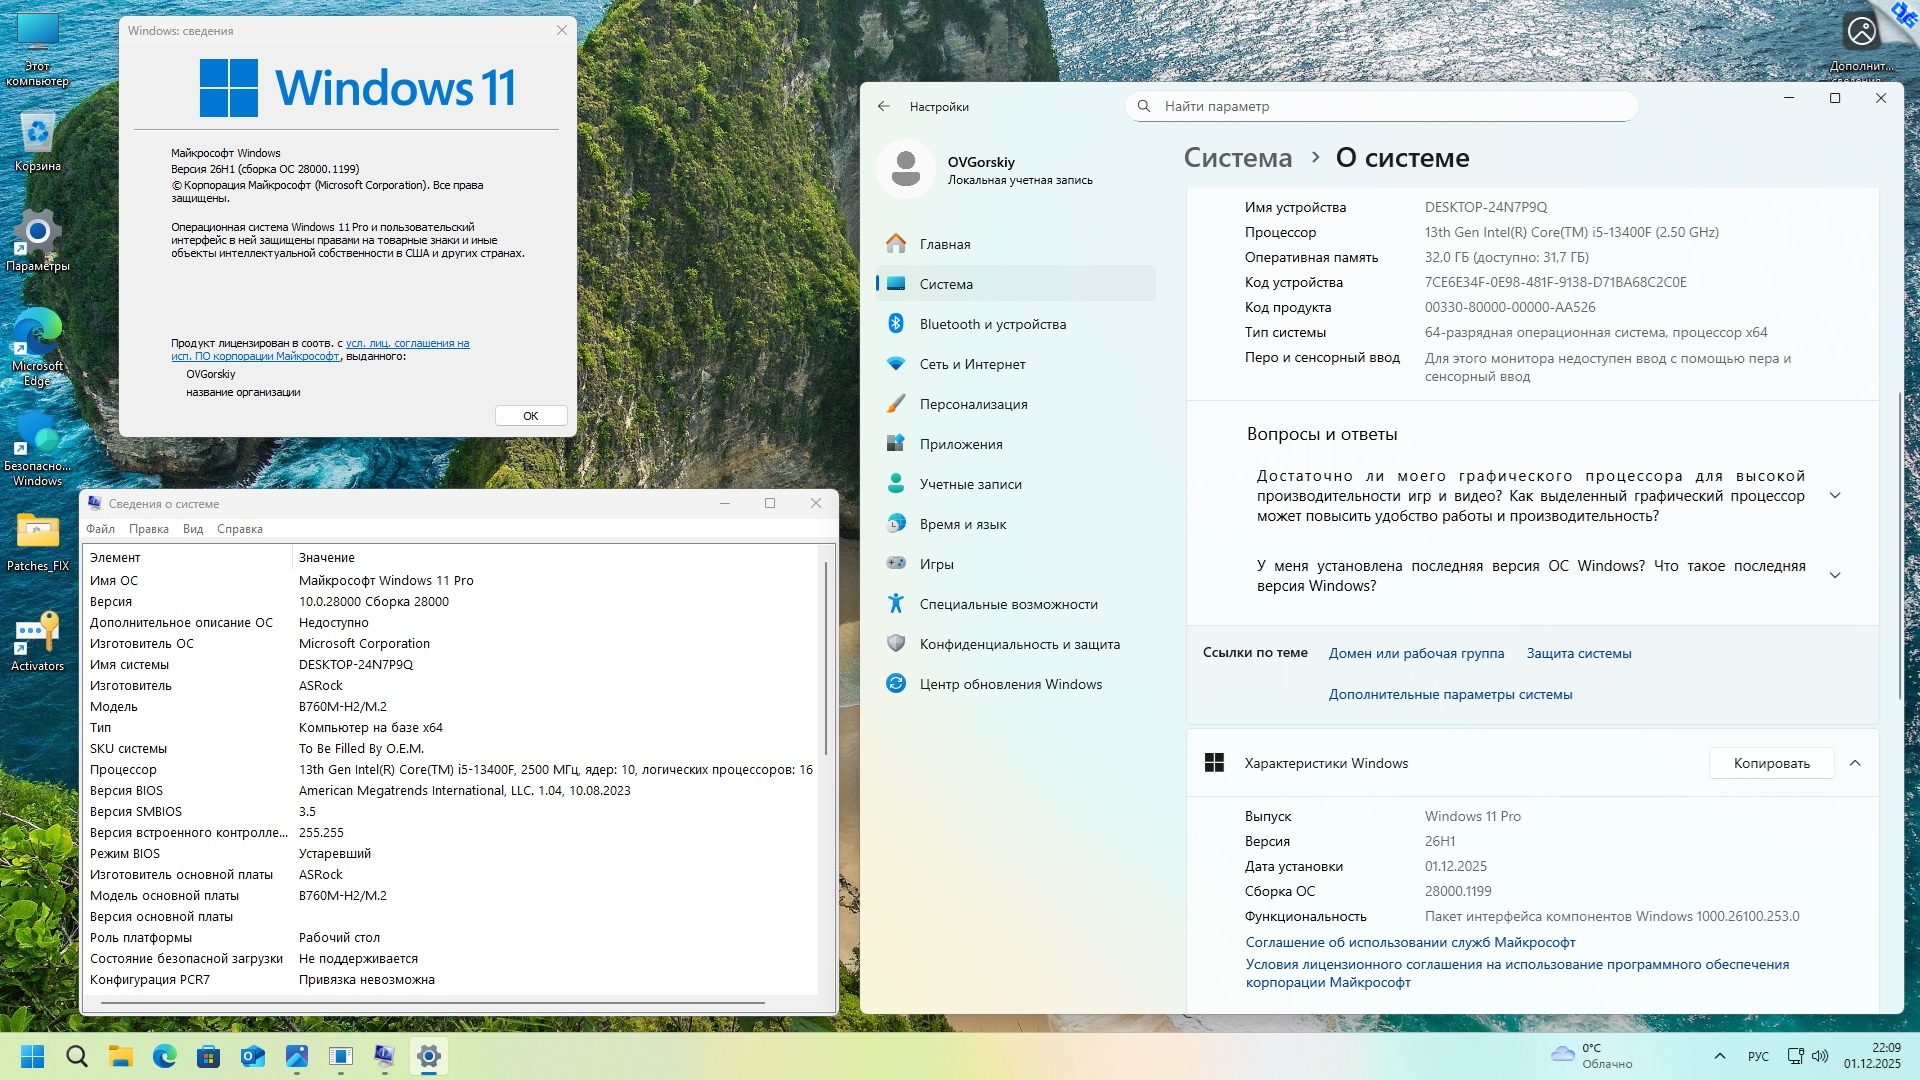Show hidden tray icons chevron

pyautogui.click(x=1720, y=1056)
